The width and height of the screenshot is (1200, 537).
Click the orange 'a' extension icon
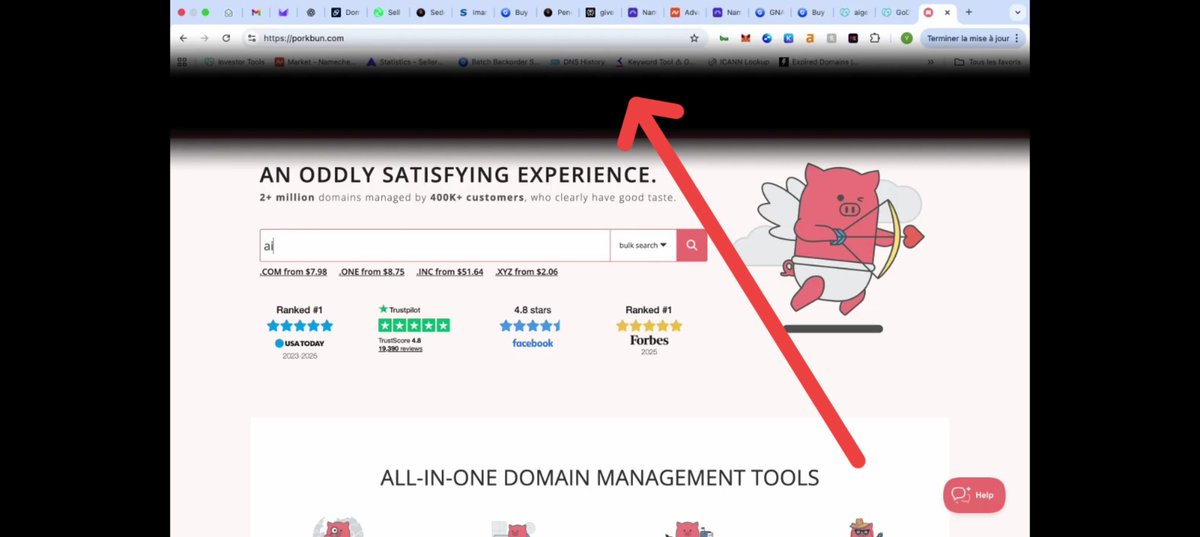pyautogui.click(x=810, y=38)
